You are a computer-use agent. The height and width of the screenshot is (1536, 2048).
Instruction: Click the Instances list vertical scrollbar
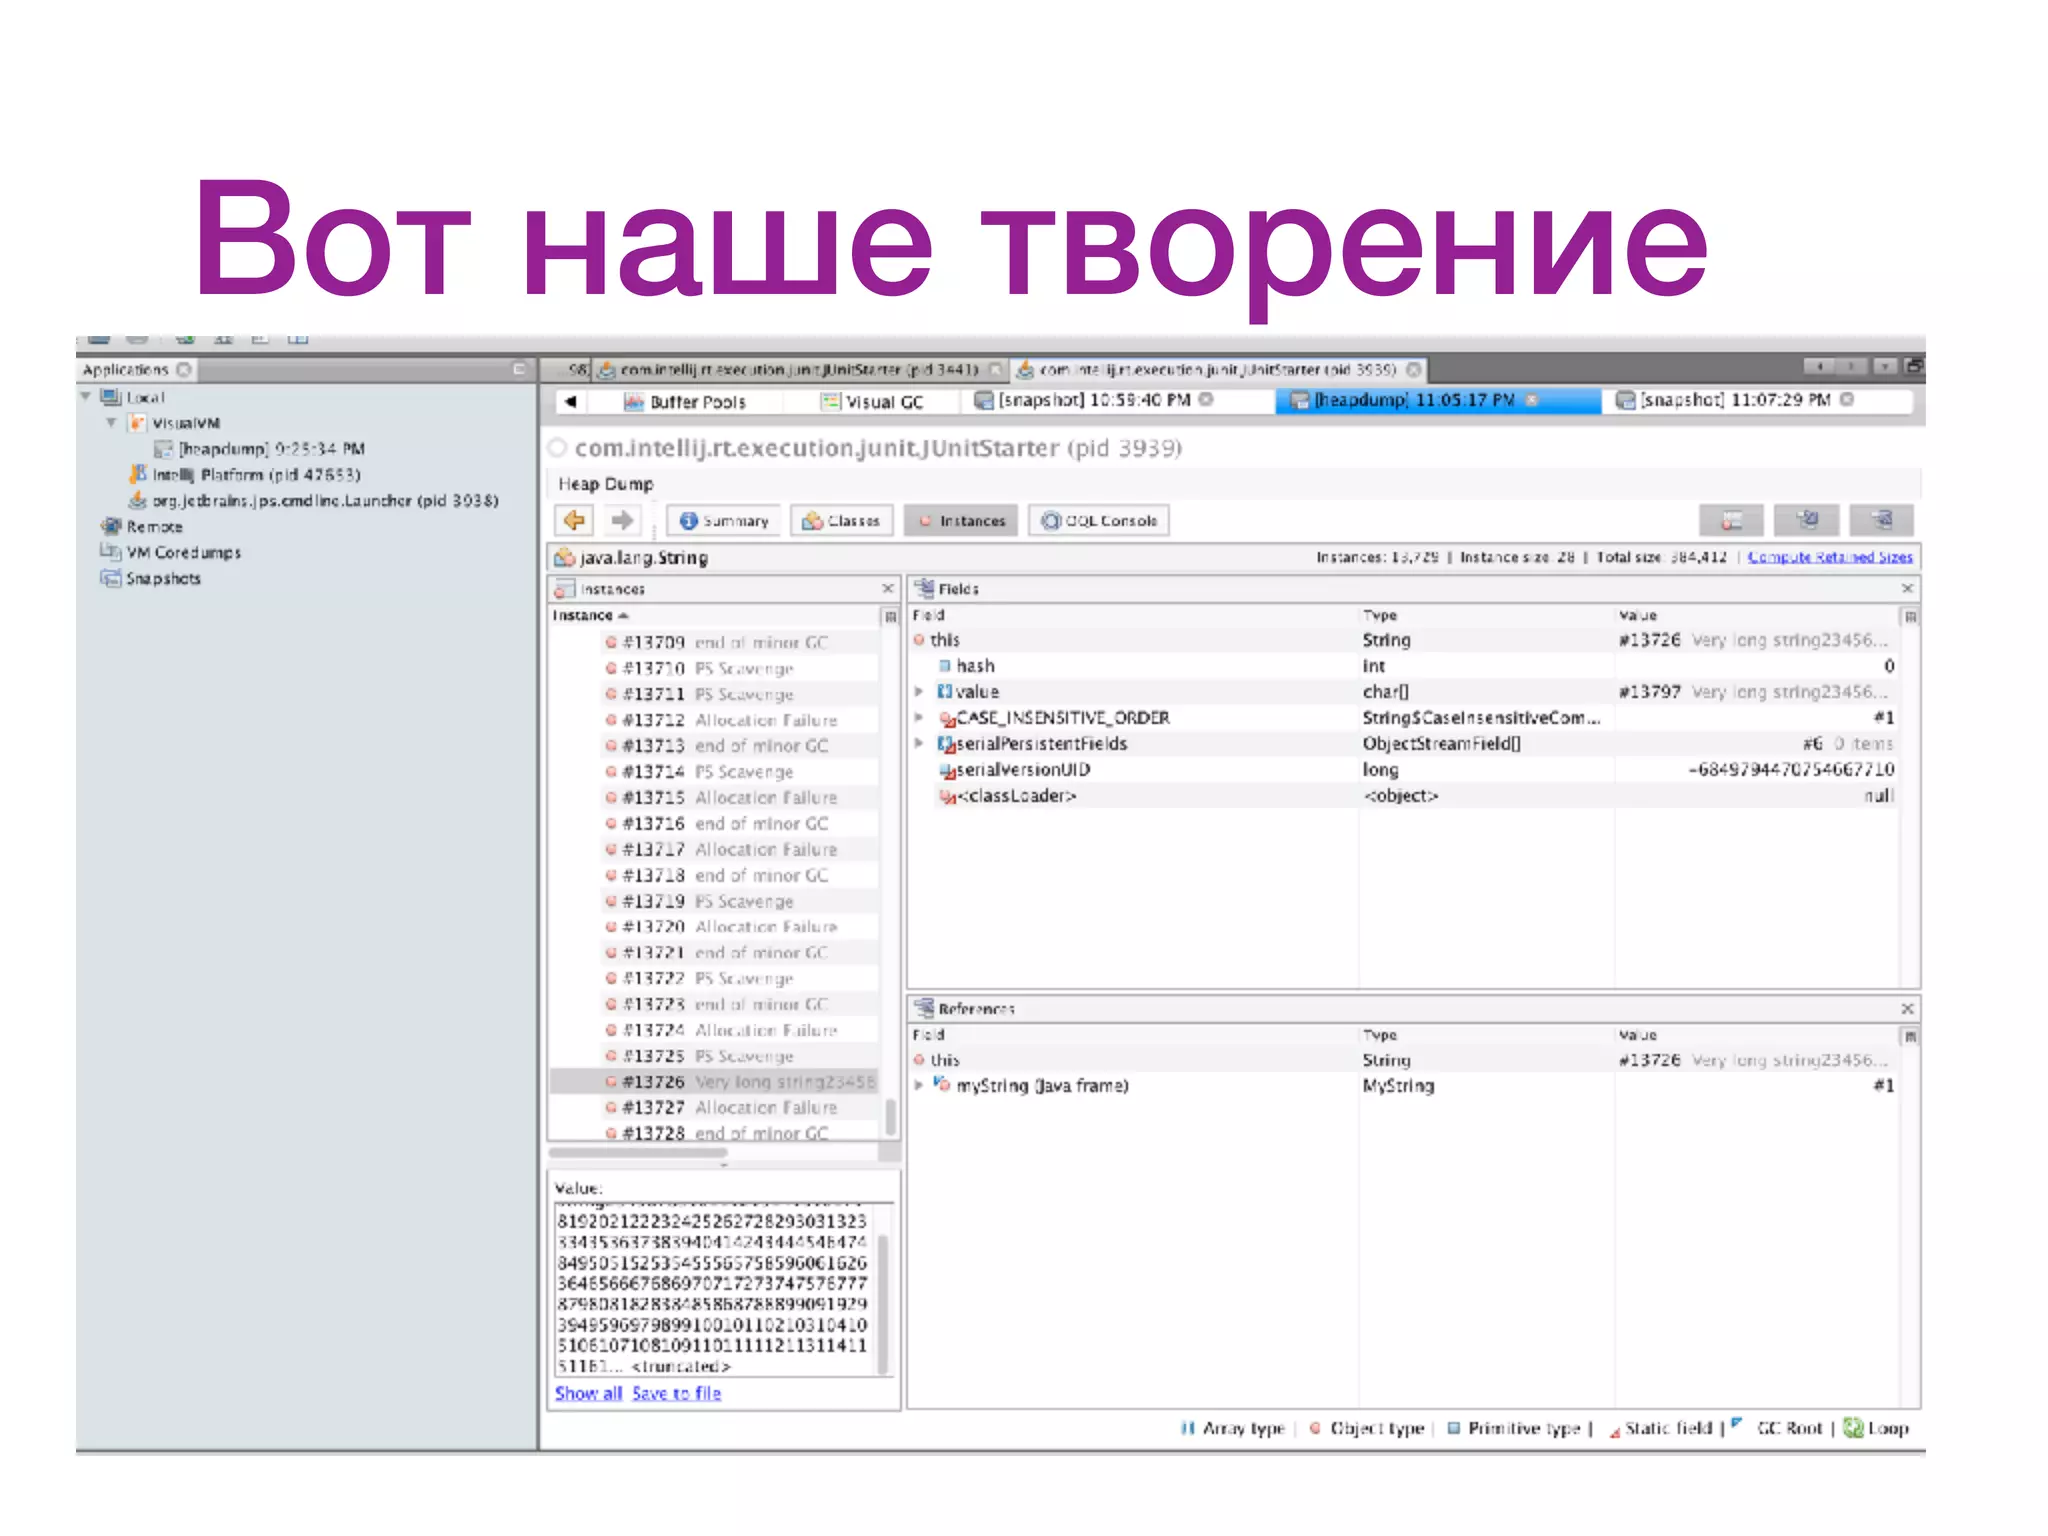point(889,1116)
